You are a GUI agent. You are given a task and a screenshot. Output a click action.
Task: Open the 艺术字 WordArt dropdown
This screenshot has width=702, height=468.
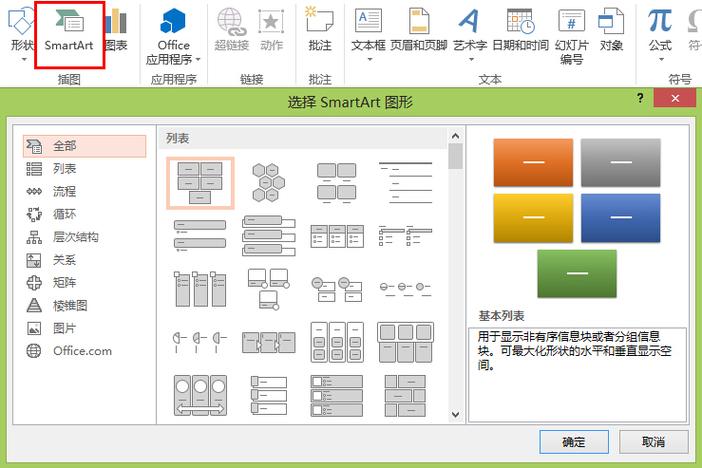coord(470,34)
